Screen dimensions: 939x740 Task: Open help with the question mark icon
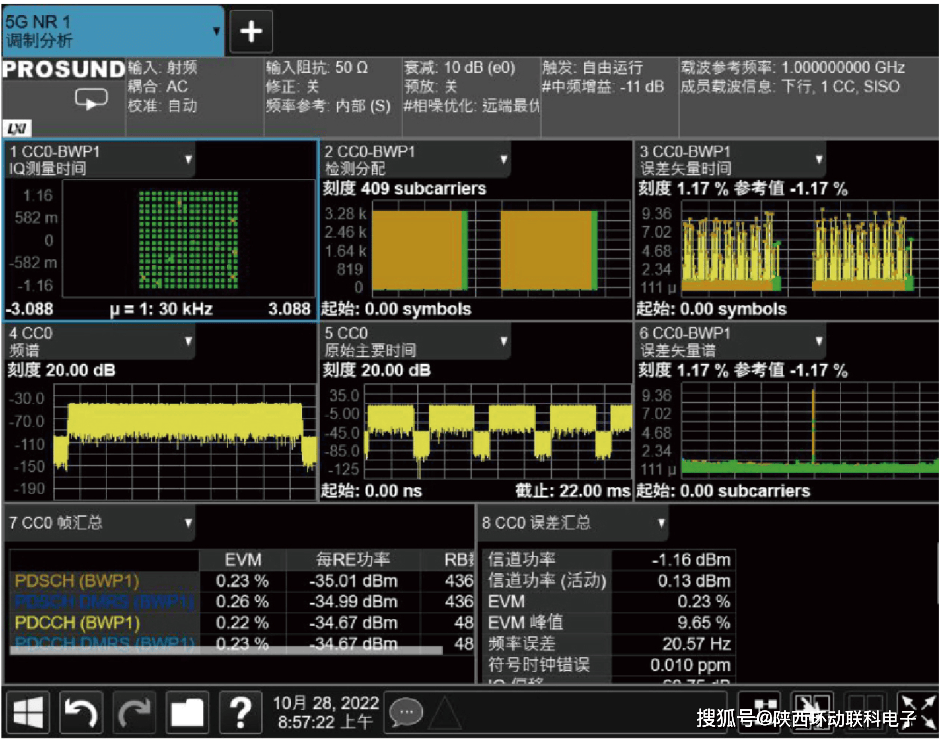(x=240, y=711)
